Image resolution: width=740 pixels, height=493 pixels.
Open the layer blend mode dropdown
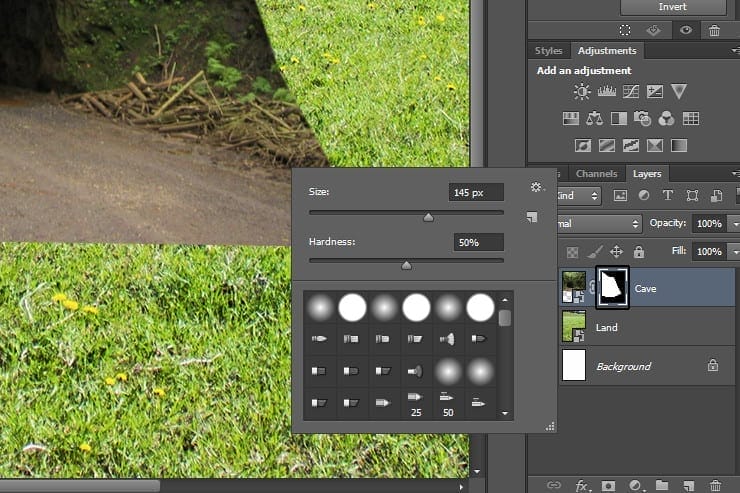click(598, 223)
